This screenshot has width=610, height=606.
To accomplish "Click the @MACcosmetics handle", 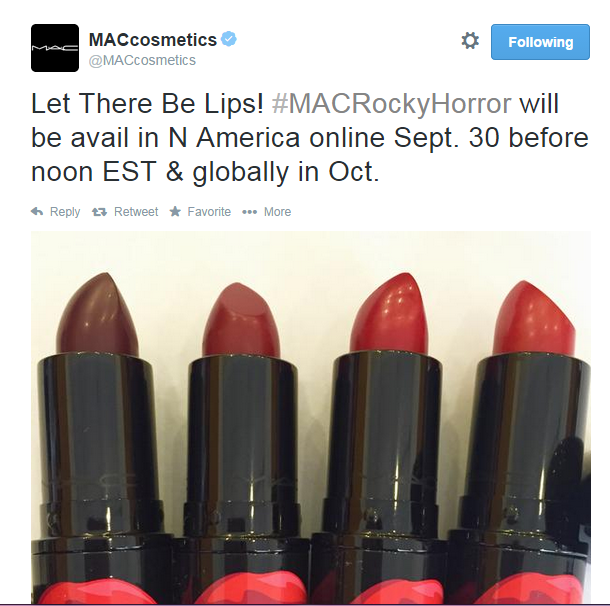I will click(x=142, y=60).
